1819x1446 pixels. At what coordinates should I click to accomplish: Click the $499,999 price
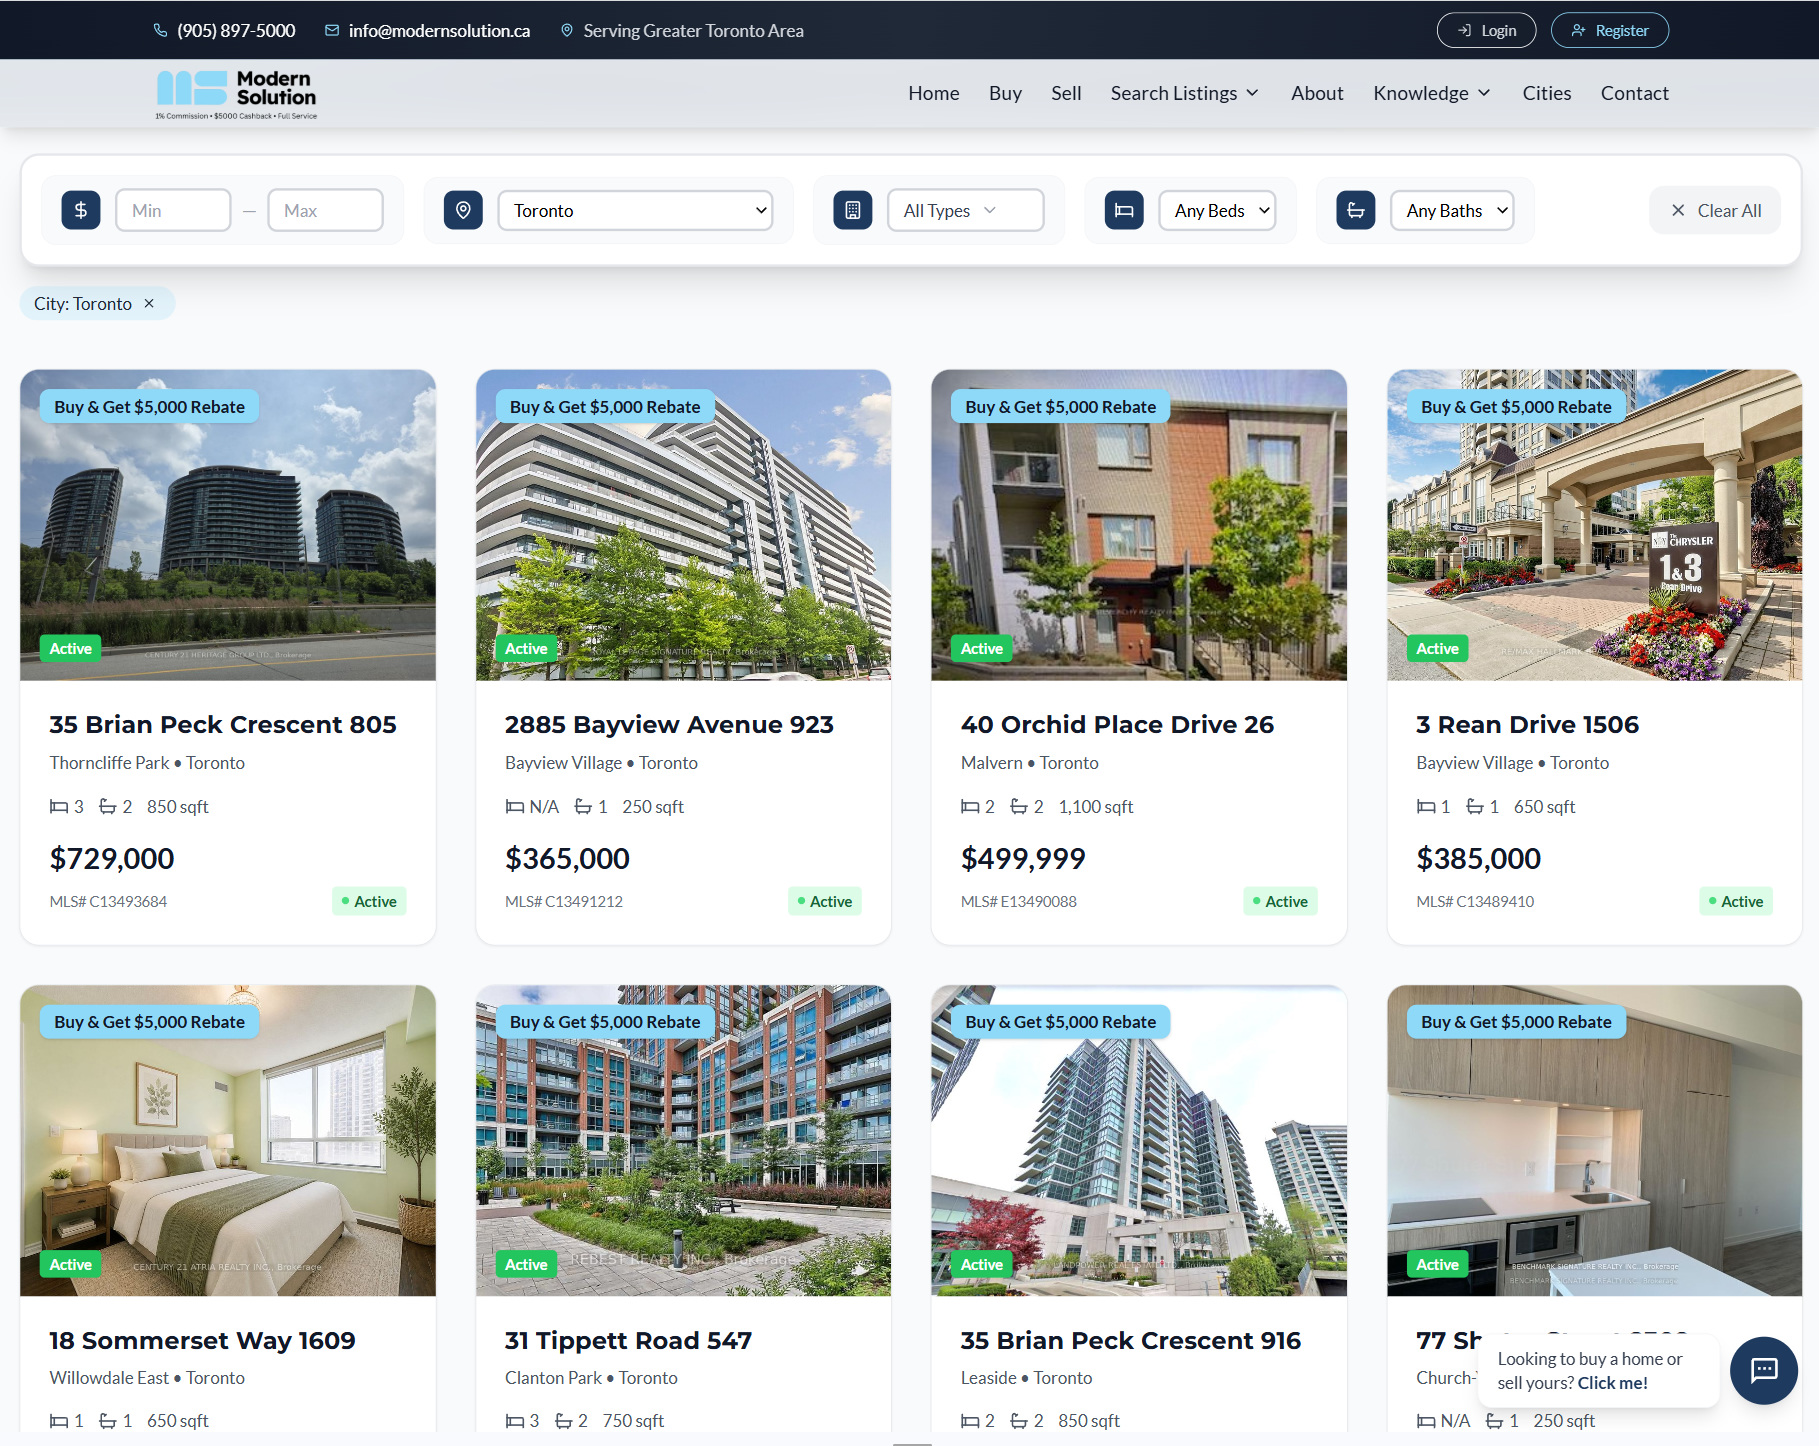pyautogui.click(x=1023, y=858)
